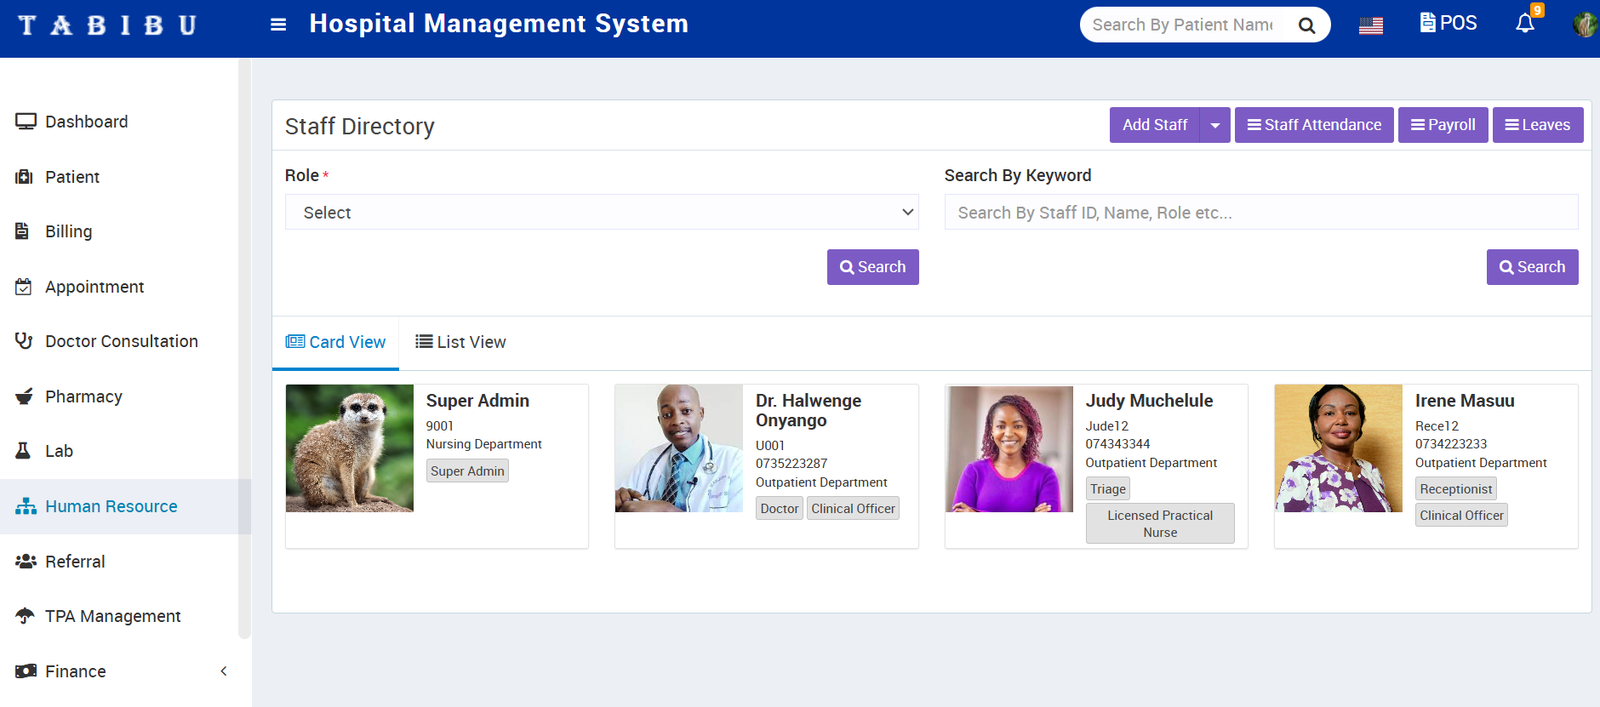Open notifications bell icon
The image size is (1600, 707).
1524,23
